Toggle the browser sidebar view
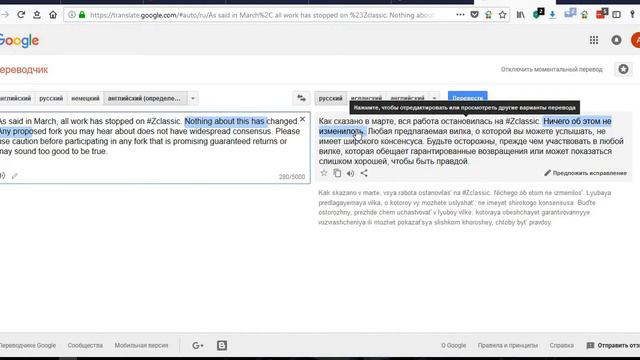This screenshot has height=360, width=640. tap(616, 15)
